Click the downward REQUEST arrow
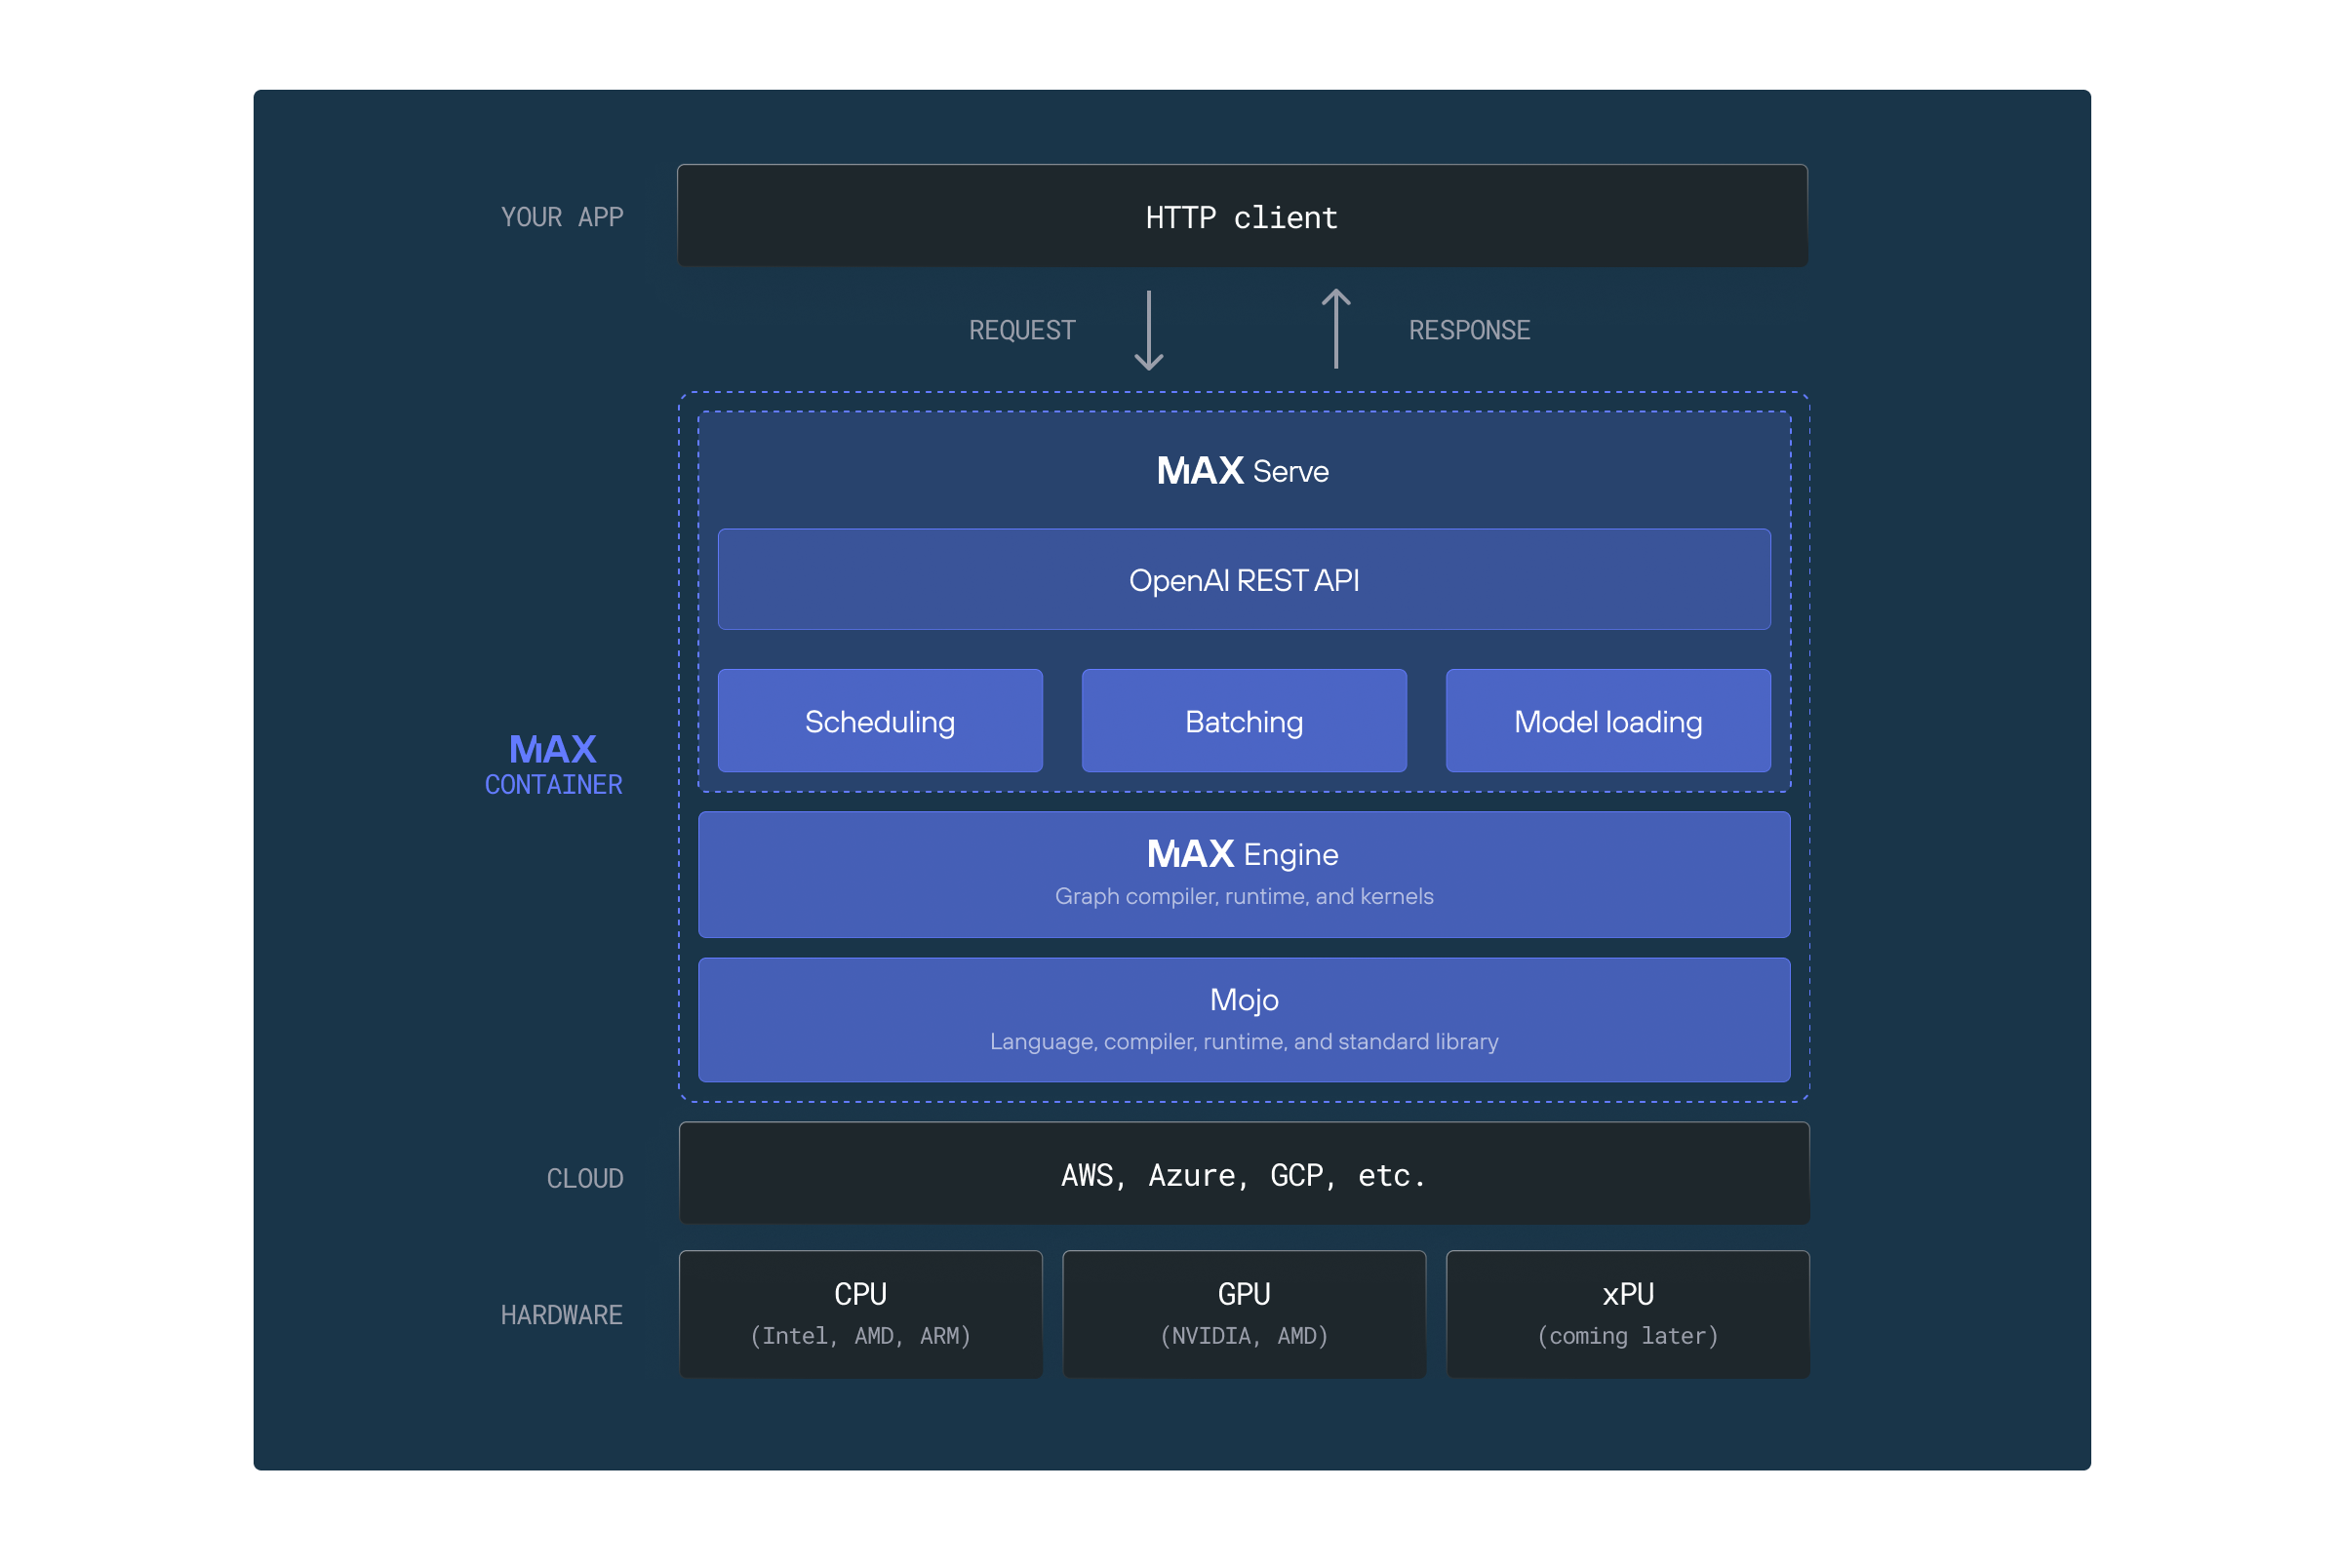This screenshot has width=2341, height=1568. click(1148, 330)
